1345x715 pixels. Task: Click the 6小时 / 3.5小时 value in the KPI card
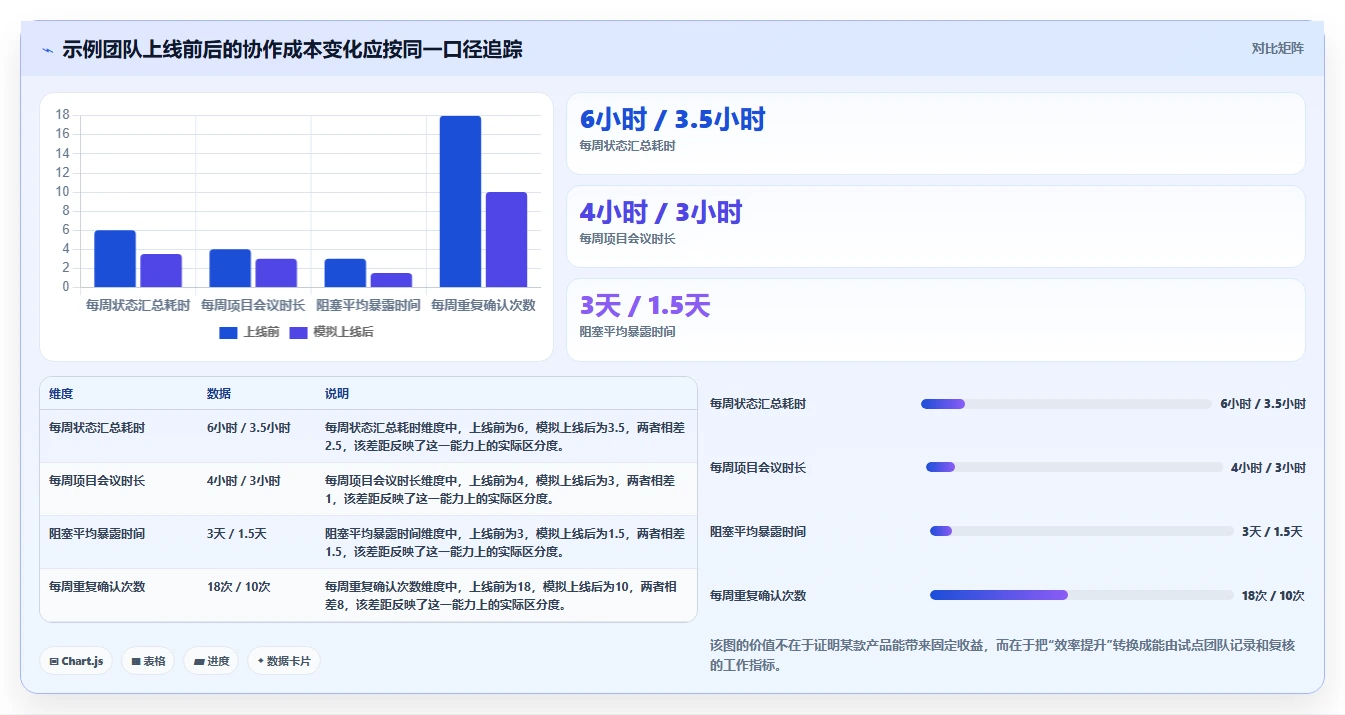pos(673,120)
